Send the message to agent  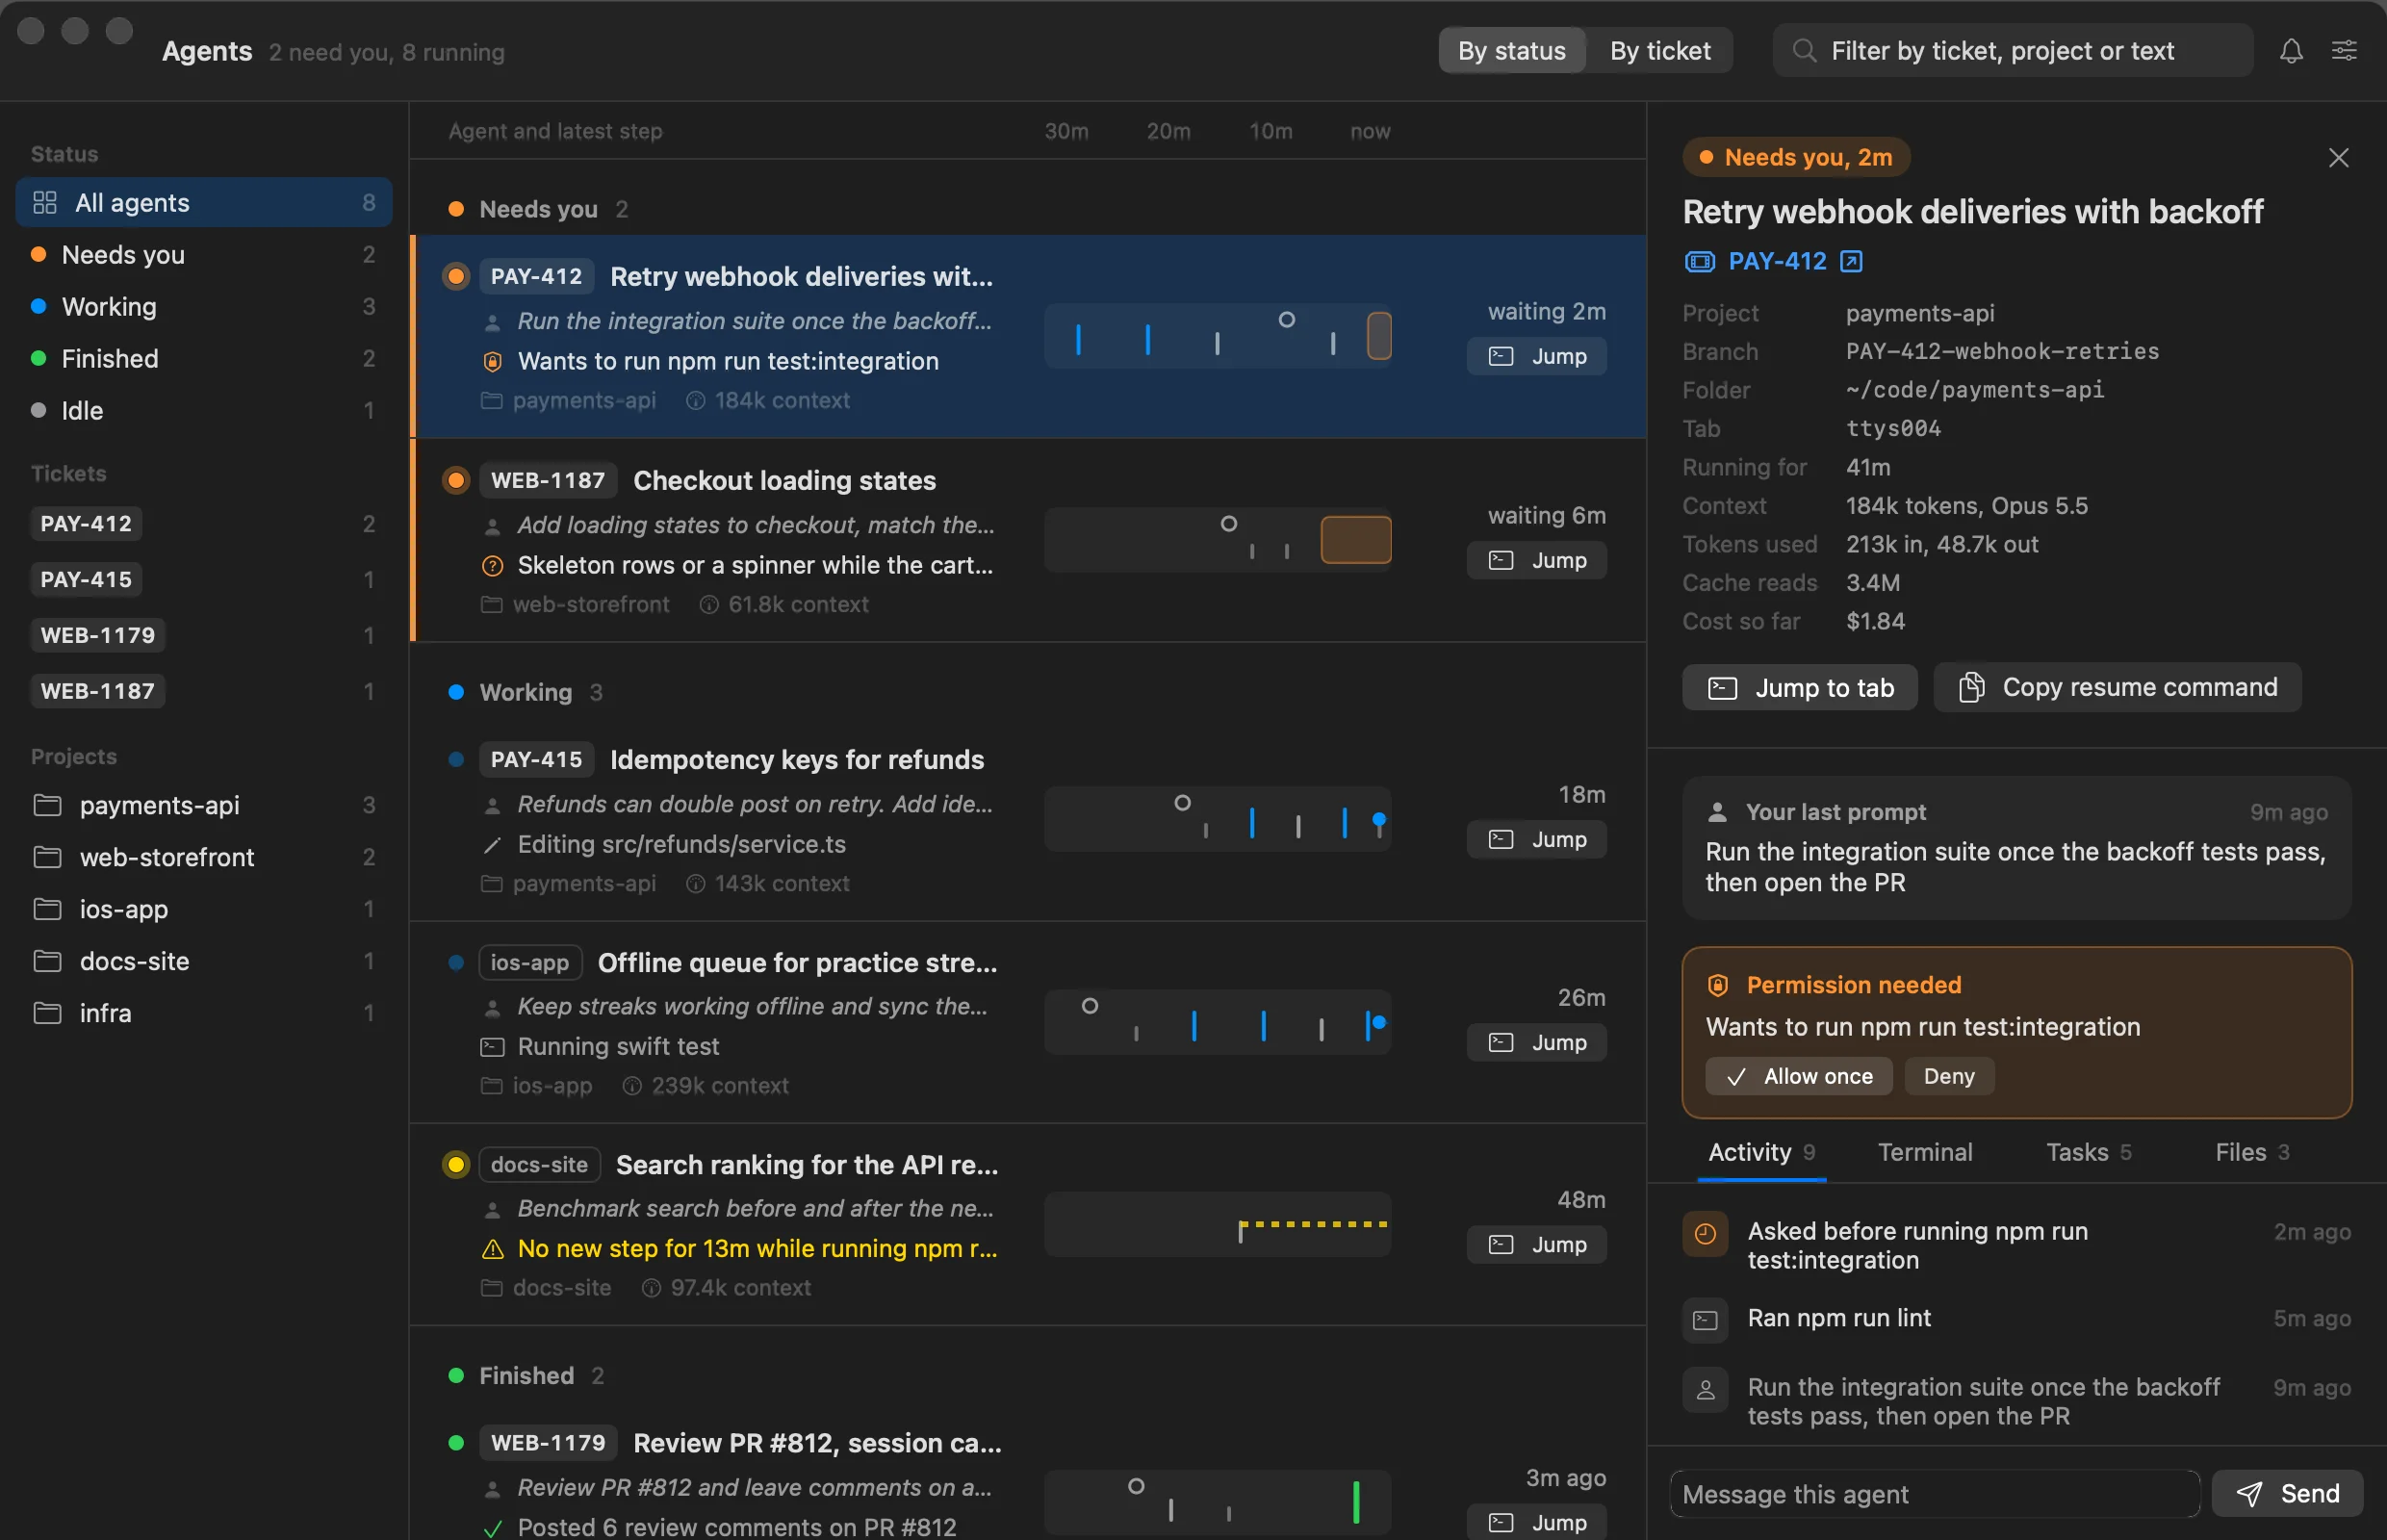pyautogui.click(x=2287, y=1494)
